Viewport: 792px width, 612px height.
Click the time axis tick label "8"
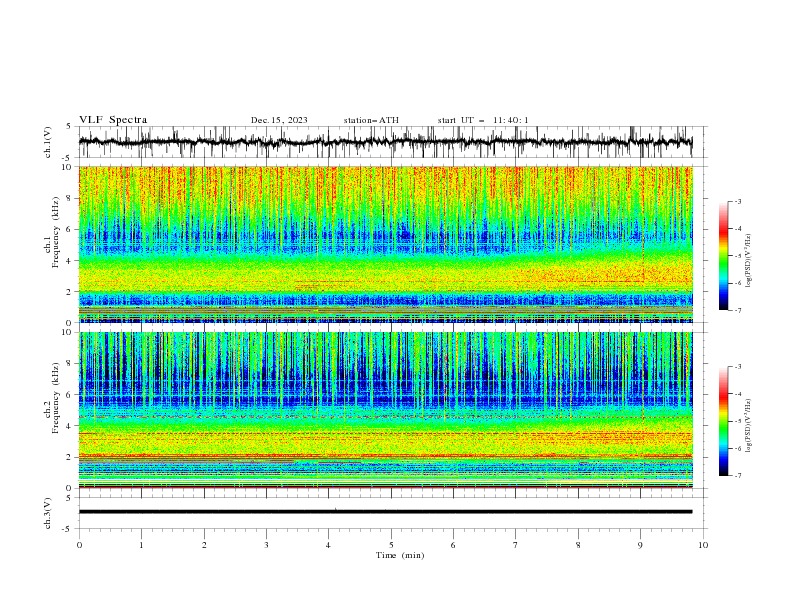point(578,545)
